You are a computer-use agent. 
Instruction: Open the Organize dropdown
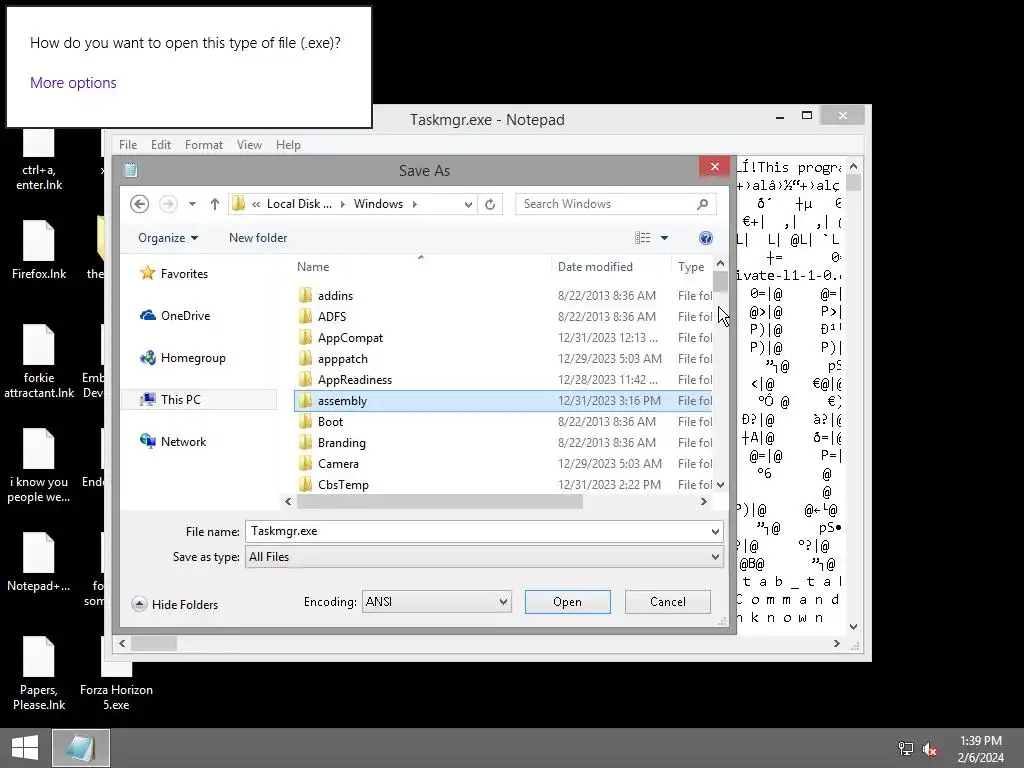click(x=168, y=238)
